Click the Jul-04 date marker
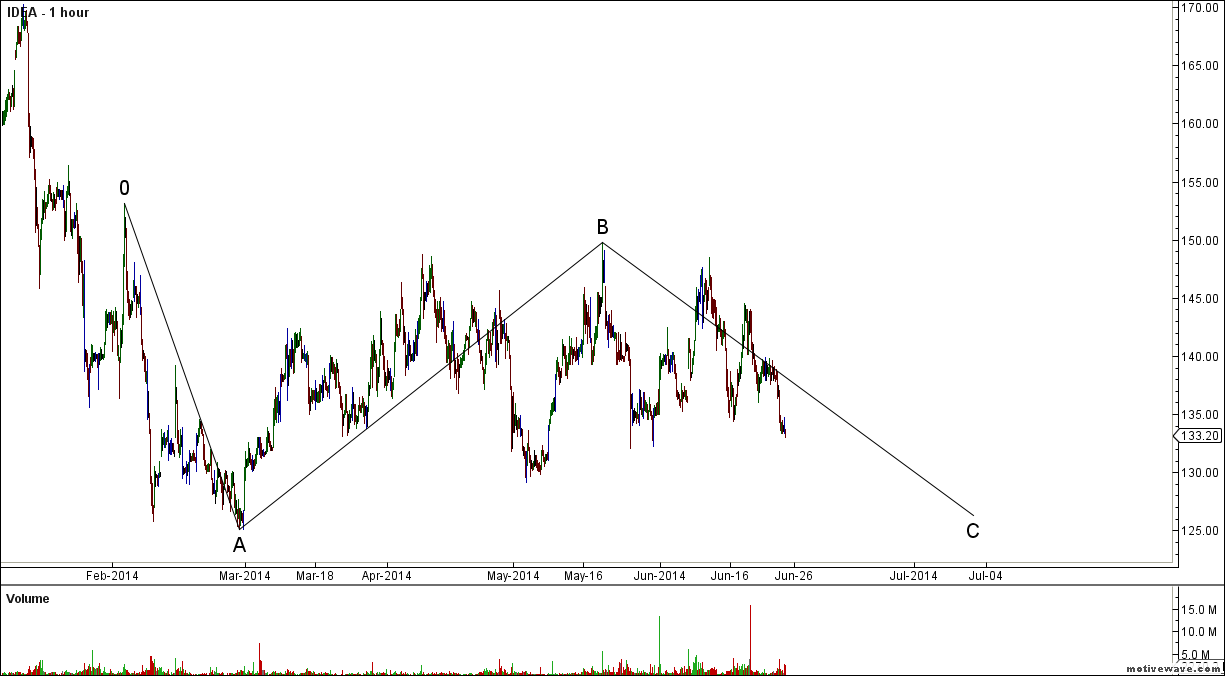Viewport: 1225px width, 676px height. coord(985,576)
